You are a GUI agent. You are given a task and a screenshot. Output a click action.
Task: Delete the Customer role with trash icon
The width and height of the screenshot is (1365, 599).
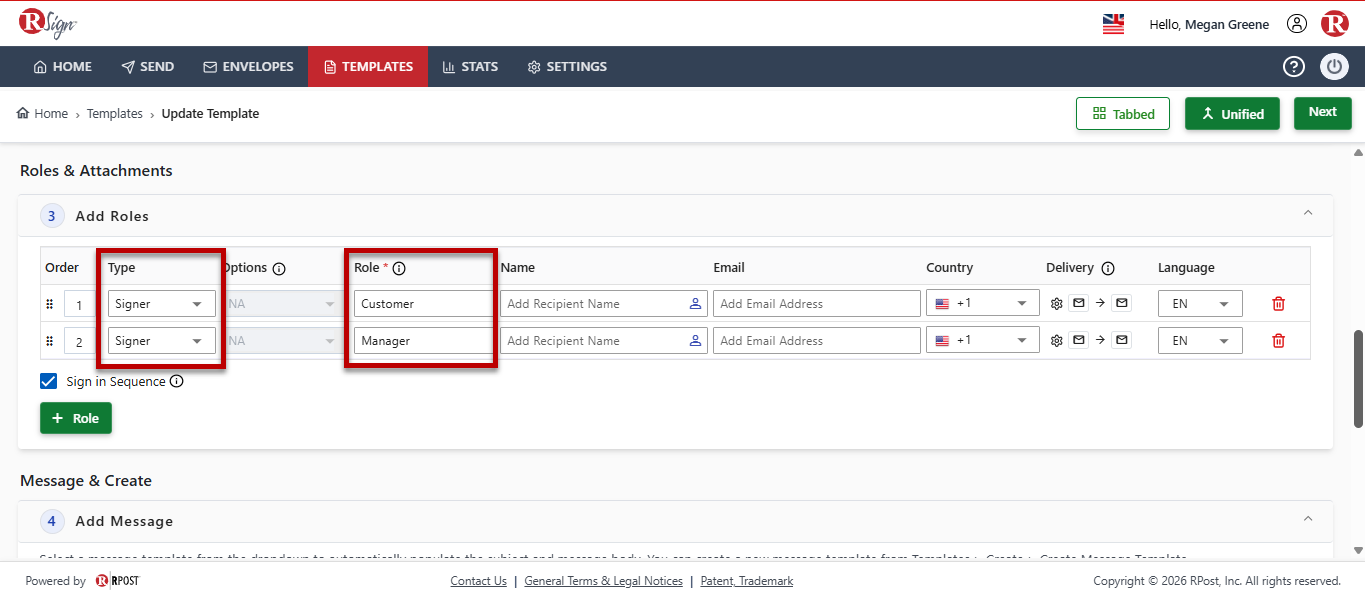point(1278,304)
